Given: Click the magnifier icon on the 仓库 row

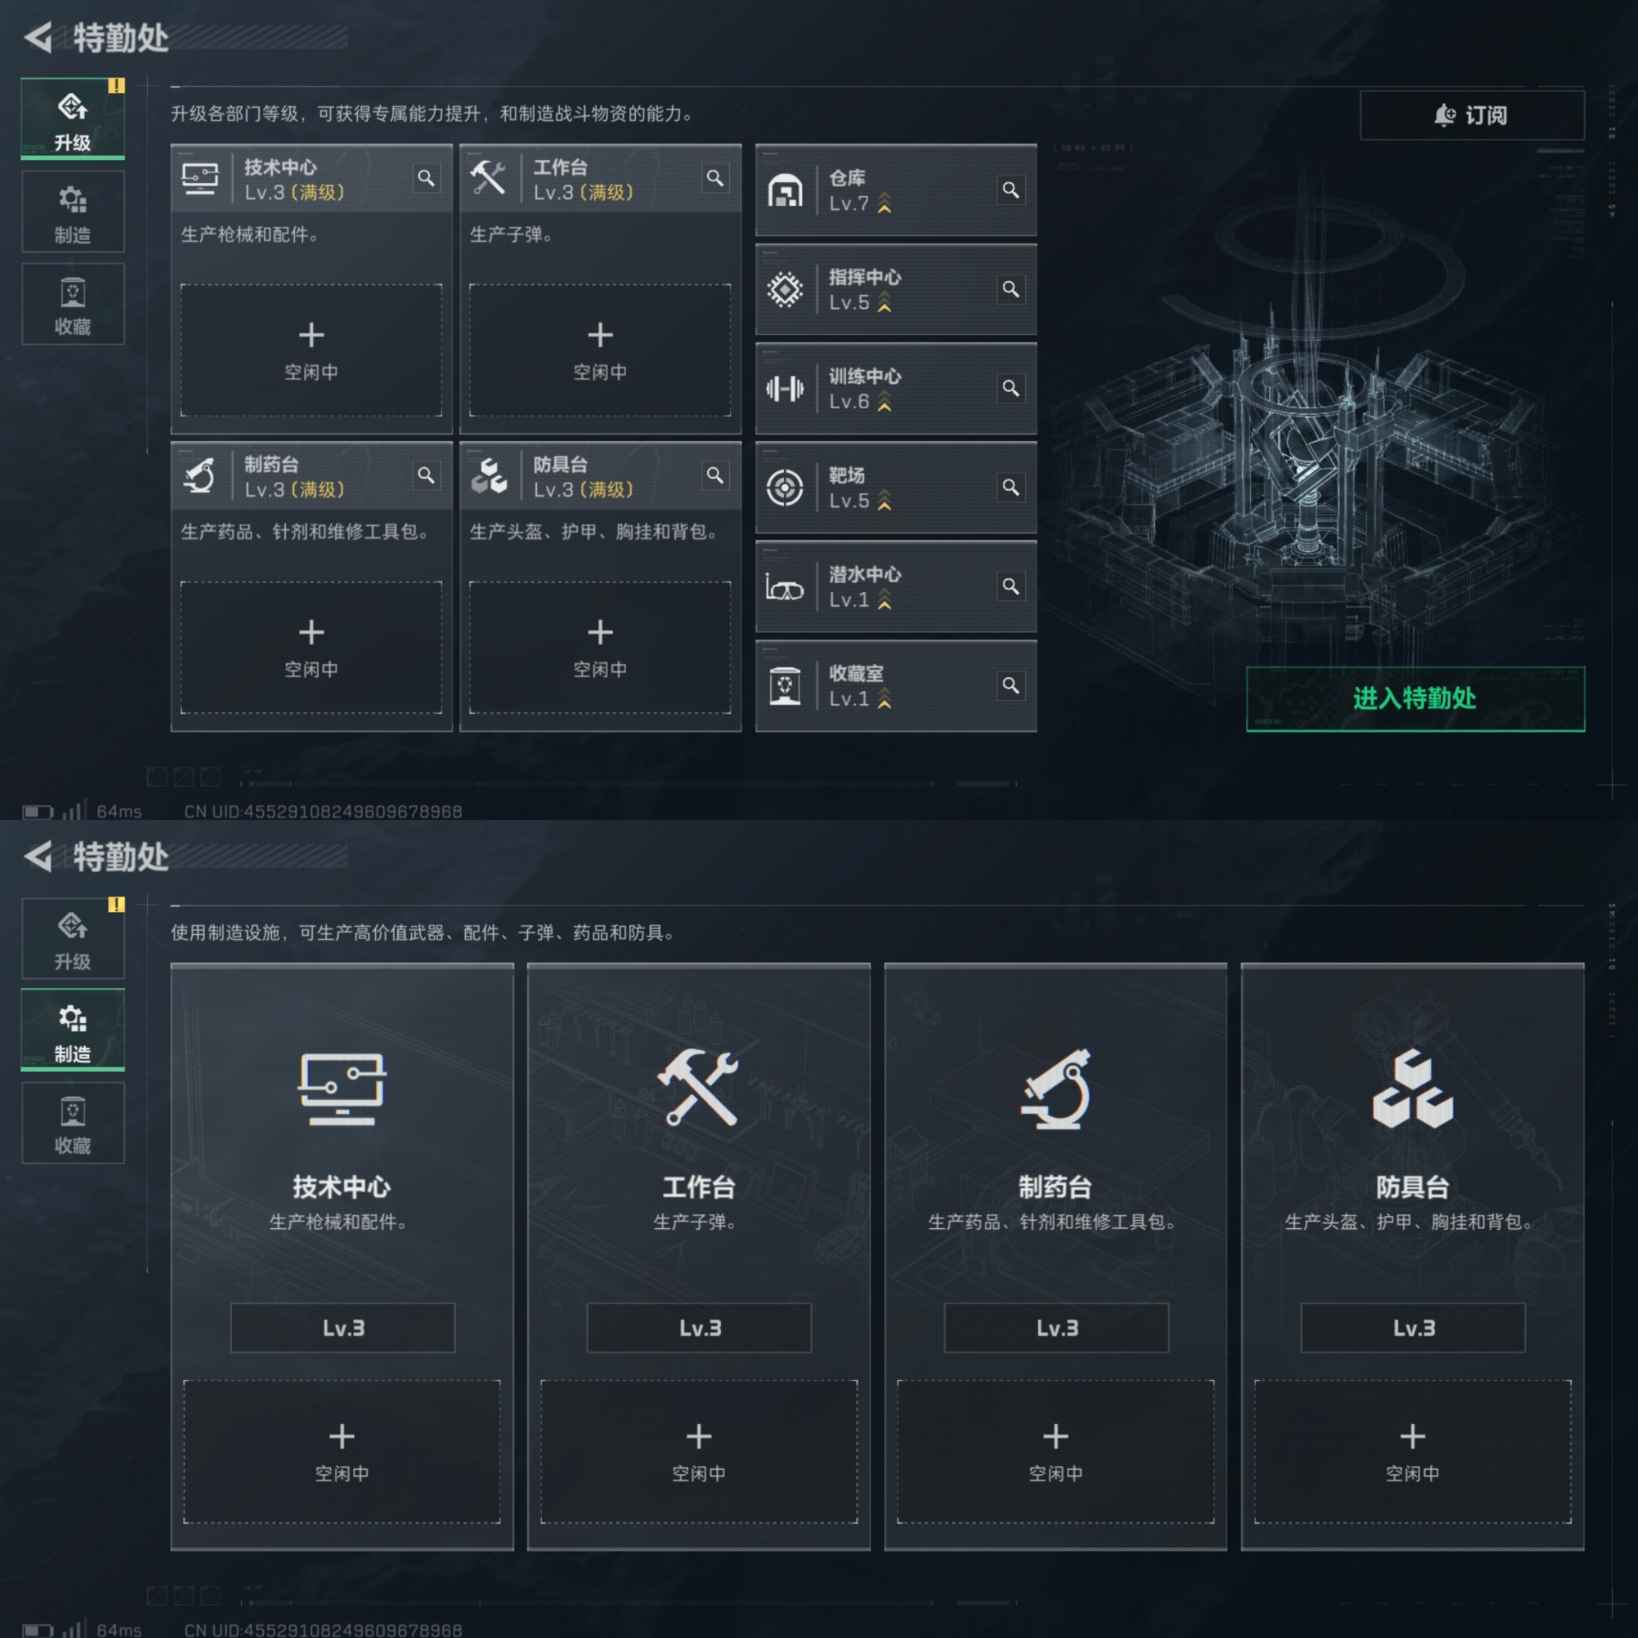Looking at the screenshot, I should (1010, 190).
